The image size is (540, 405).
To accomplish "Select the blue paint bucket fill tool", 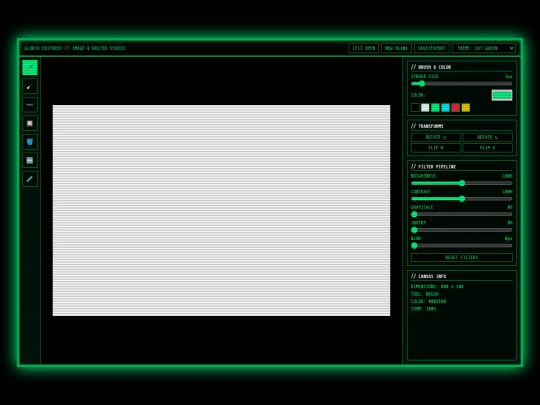I will pos(30,142).
